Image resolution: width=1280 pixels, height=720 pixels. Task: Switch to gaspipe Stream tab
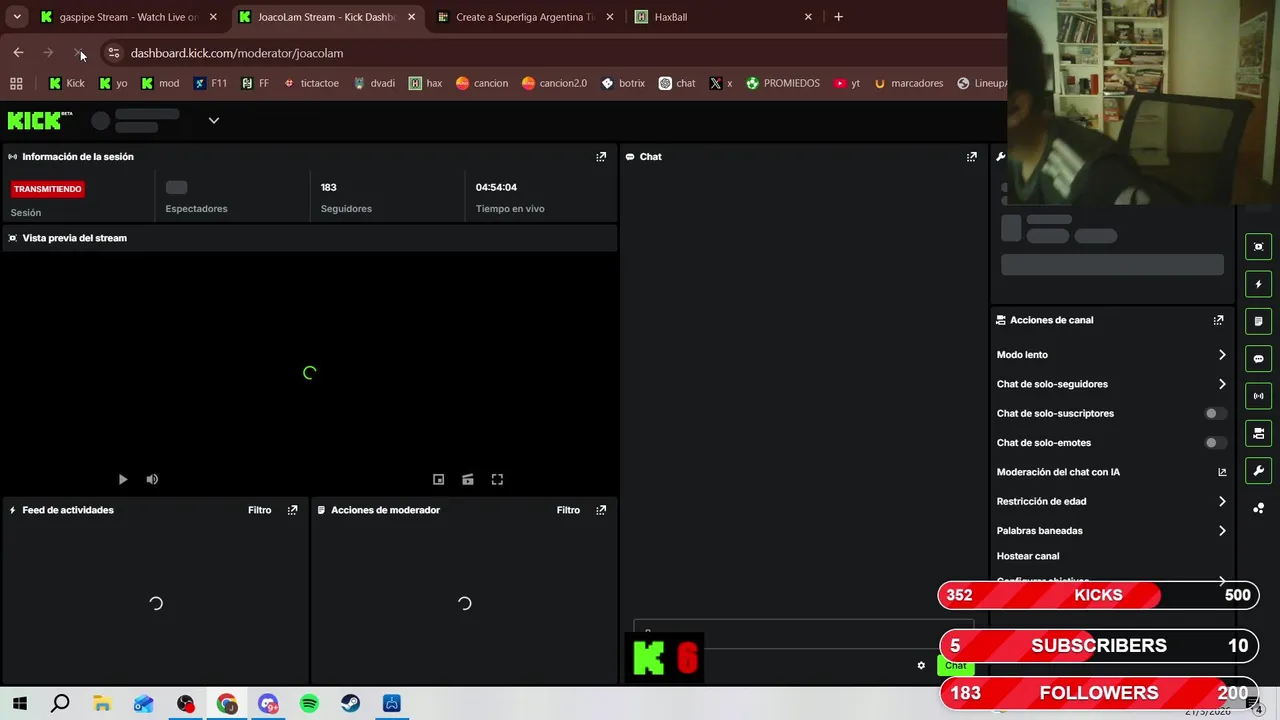coord(127,17)
